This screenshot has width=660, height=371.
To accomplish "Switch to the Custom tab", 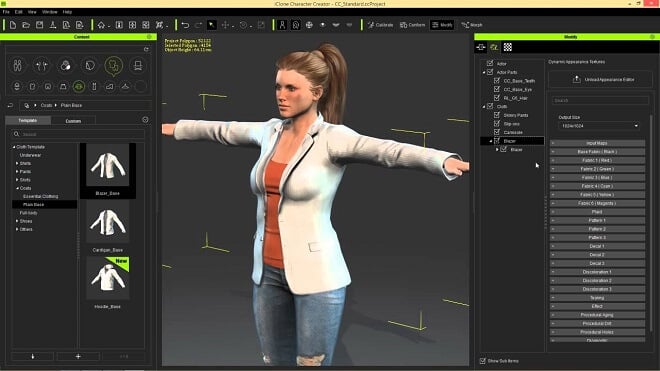I will [73, 121].
